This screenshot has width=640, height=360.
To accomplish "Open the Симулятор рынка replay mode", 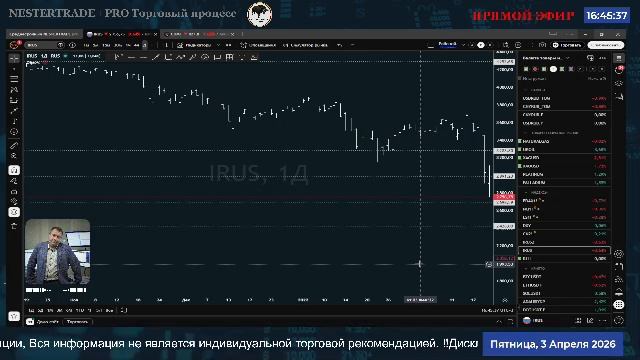I will coord(305,45).
